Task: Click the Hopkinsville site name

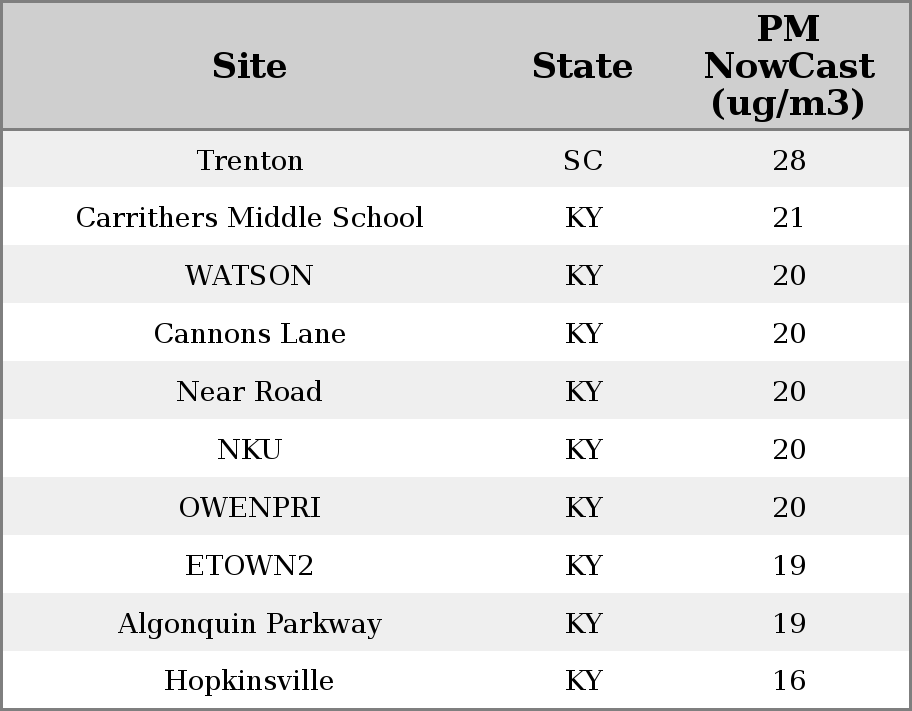Action: pos(249,681)
